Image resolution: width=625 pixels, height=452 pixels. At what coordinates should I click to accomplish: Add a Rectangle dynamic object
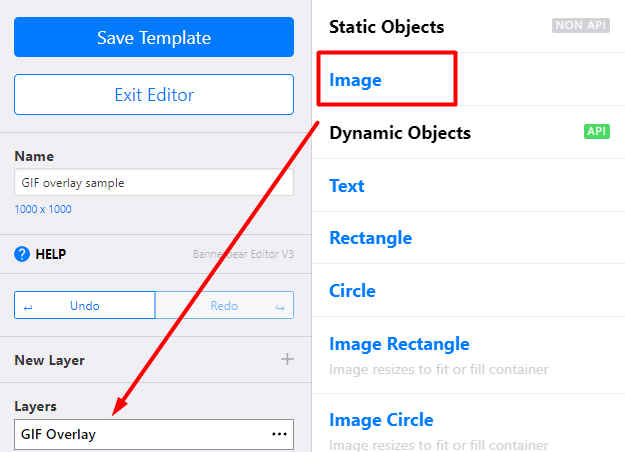370,238
